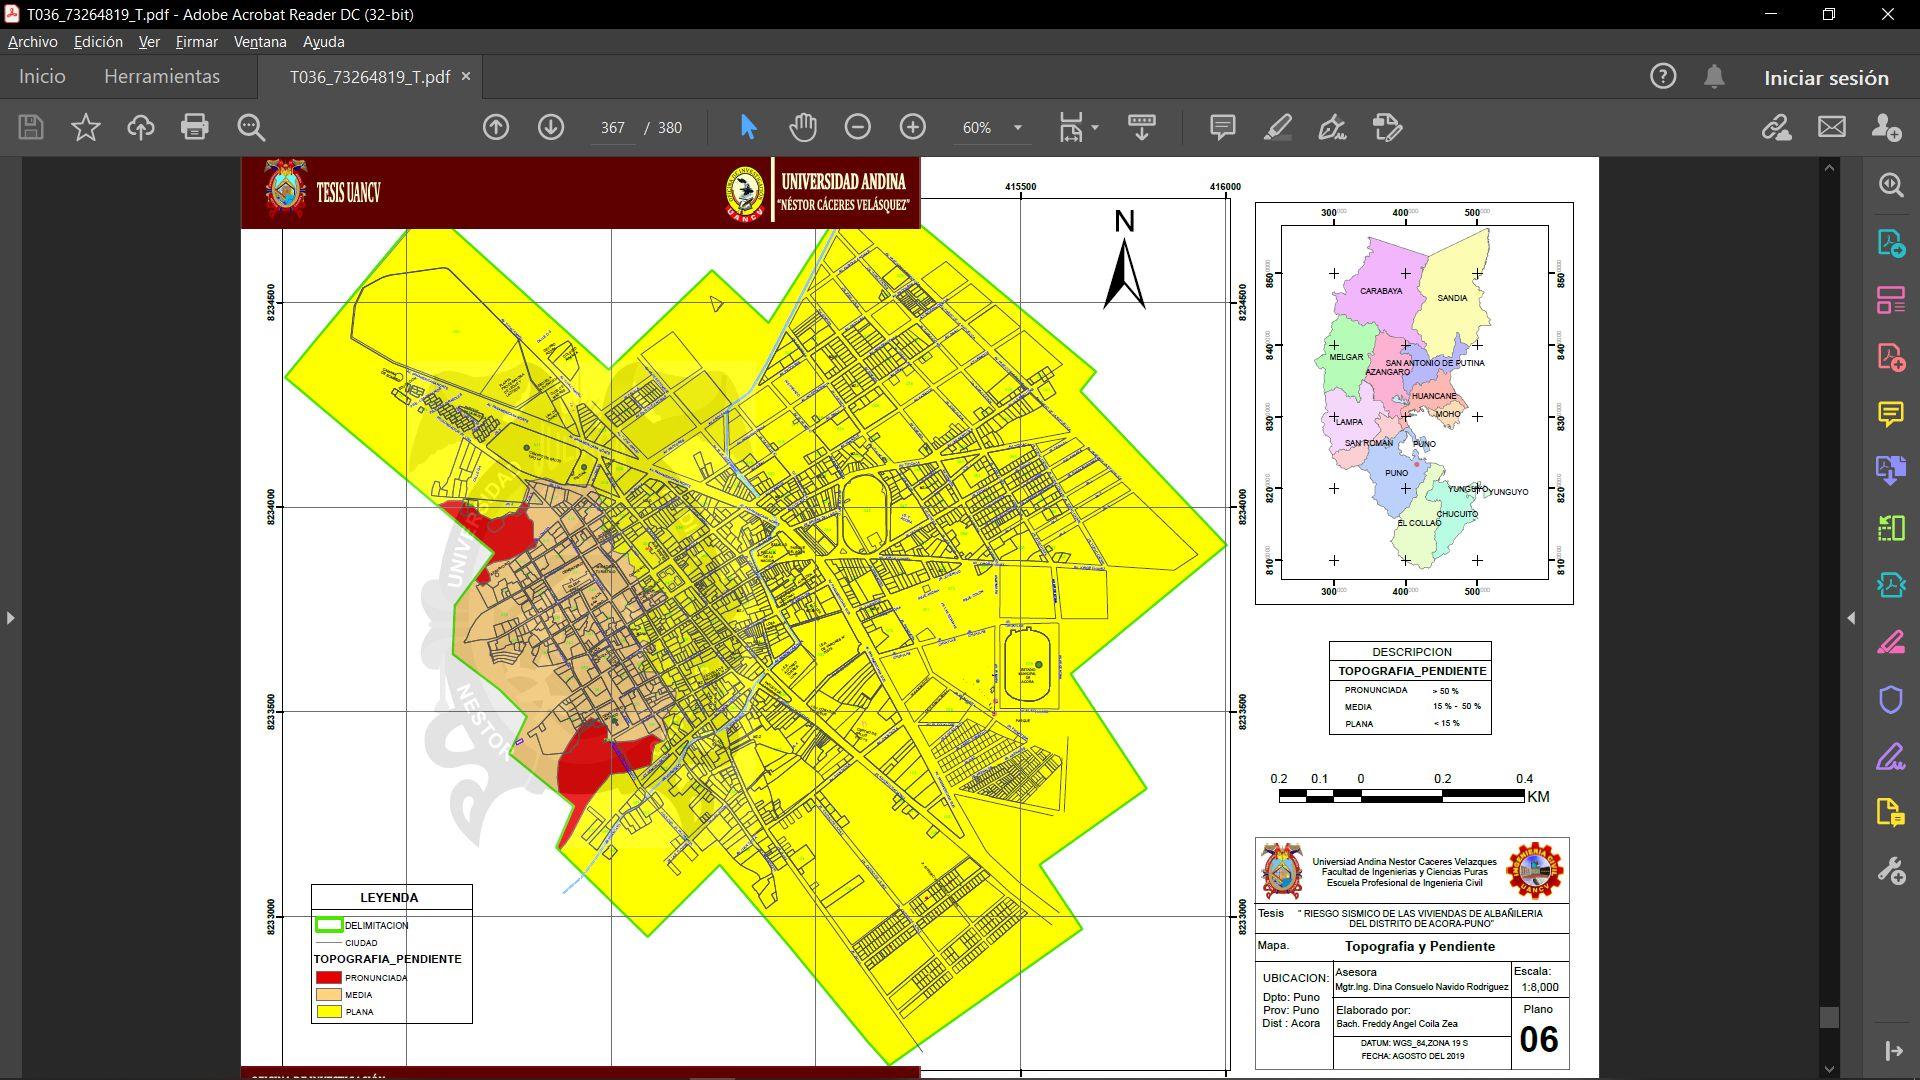Open Organize Pages layout tool
The height and width of the screenshot is (1080, 1920).
[1890, 300]
